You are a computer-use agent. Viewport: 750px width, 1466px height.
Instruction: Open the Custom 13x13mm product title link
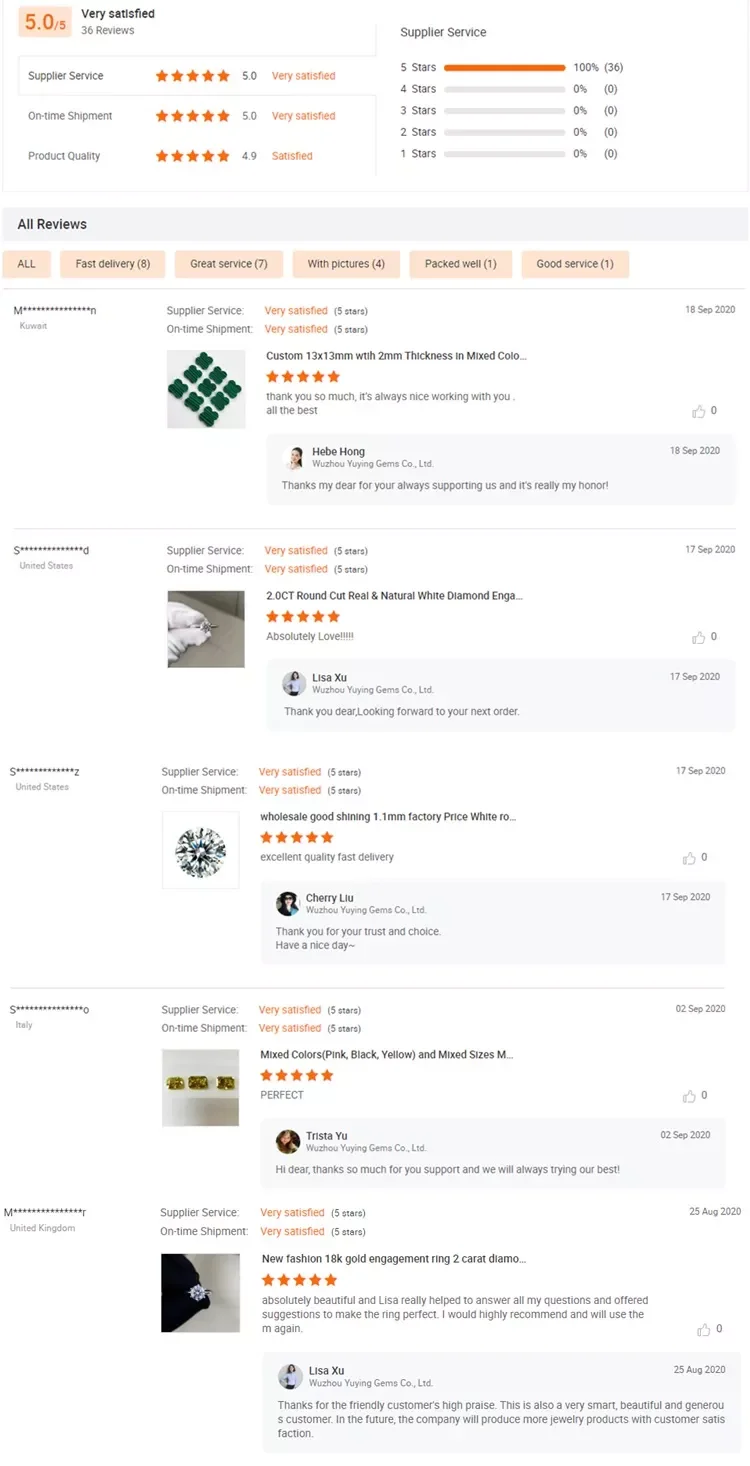396,356
